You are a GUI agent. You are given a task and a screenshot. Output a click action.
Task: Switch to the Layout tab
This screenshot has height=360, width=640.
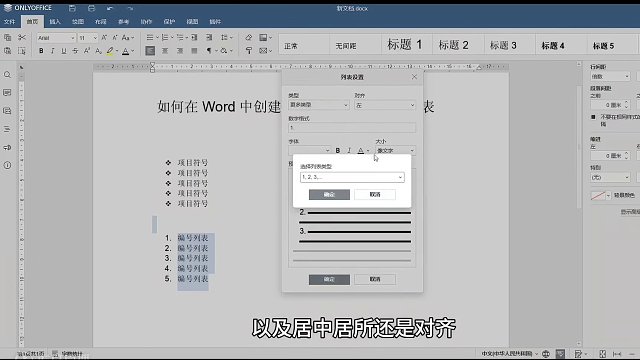[100, 22]
